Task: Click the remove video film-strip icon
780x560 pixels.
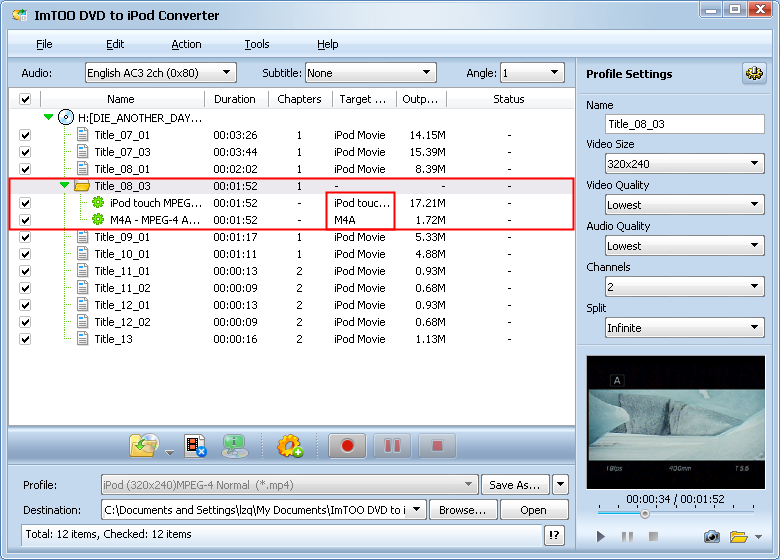Action: click(195, 445)
